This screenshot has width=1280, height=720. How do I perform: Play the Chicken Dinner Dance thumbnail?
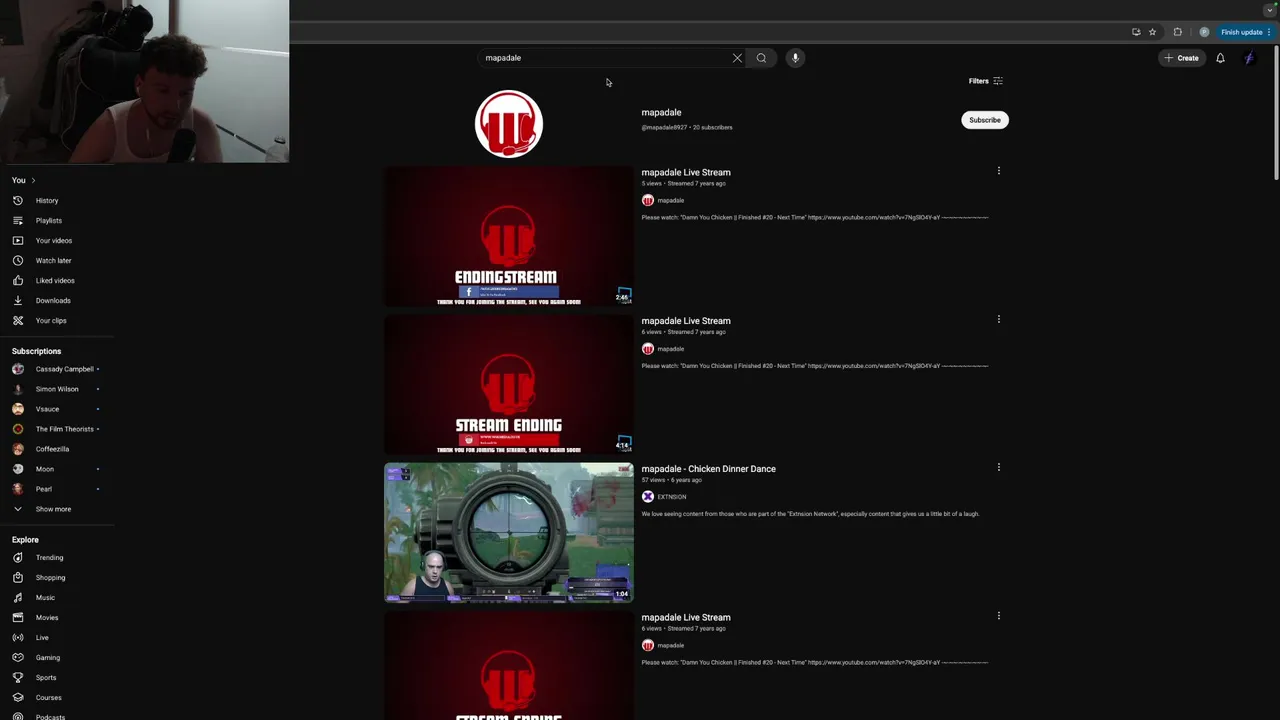(x=509, y=533)
